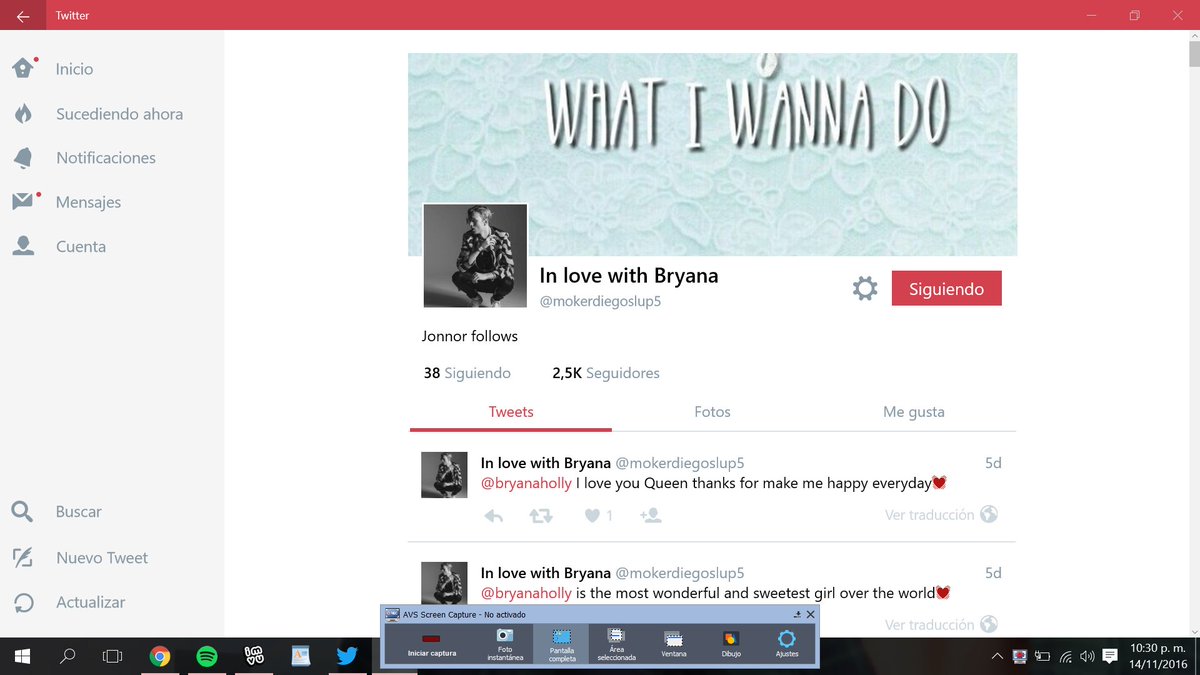
Task: Click second tweet's author avatar
Action: (x=444, y=584)
